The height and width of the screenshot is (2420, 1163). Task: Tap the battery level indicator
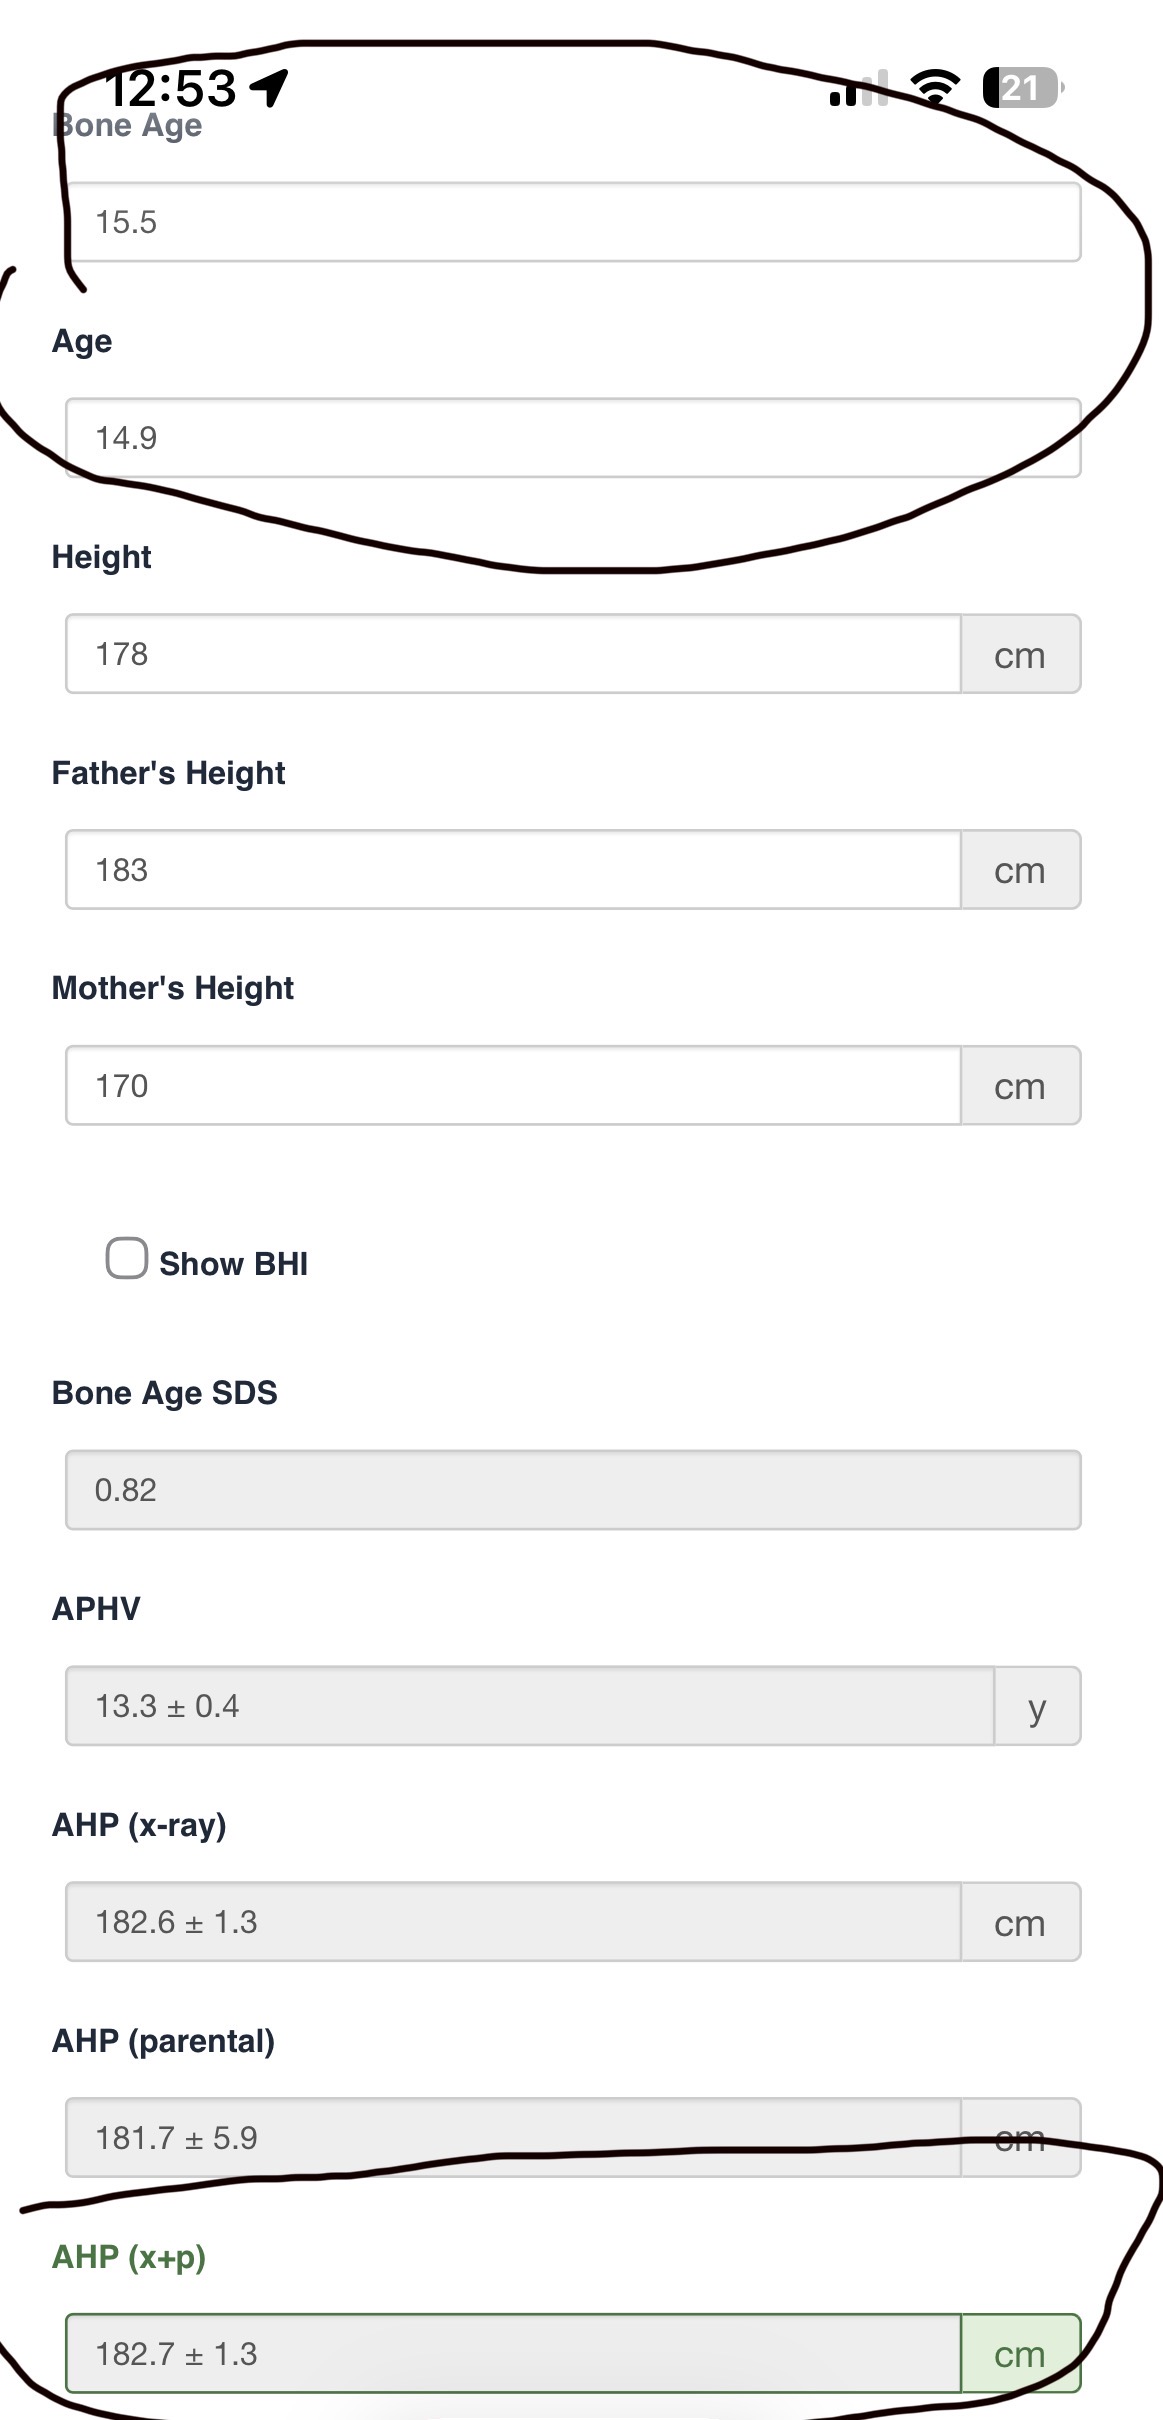click(1024, 88)
